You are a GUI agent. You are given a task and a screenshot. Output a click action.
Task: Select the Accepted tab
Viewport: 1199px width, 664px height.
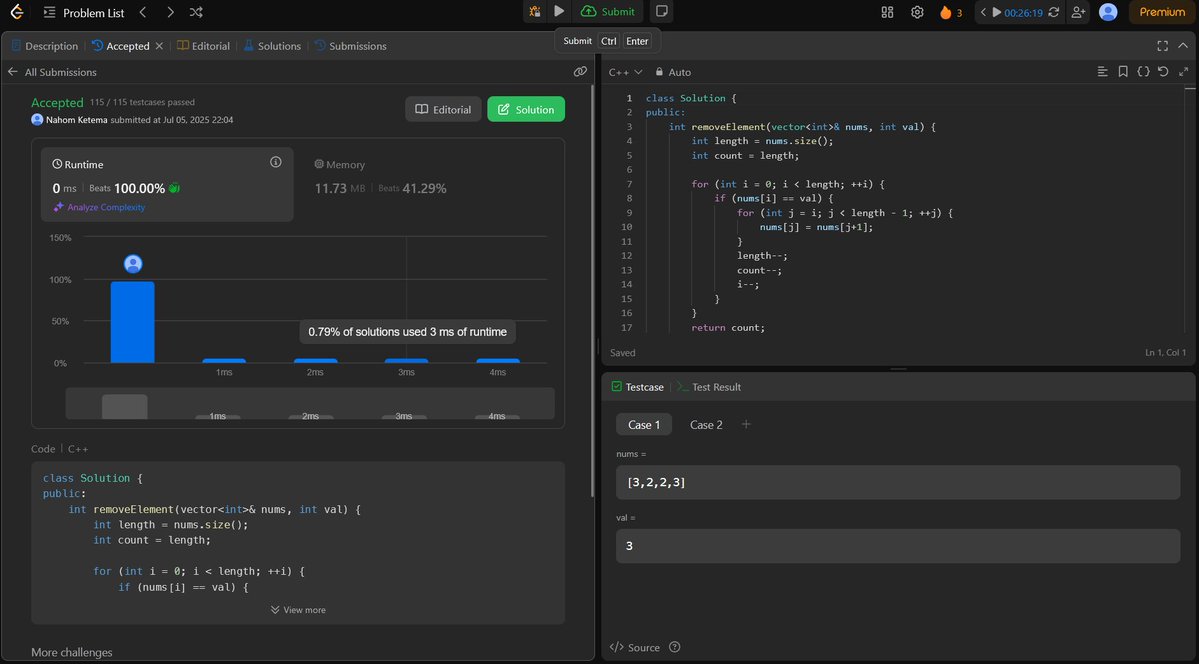pyautogui.click(x=121, y=46)
